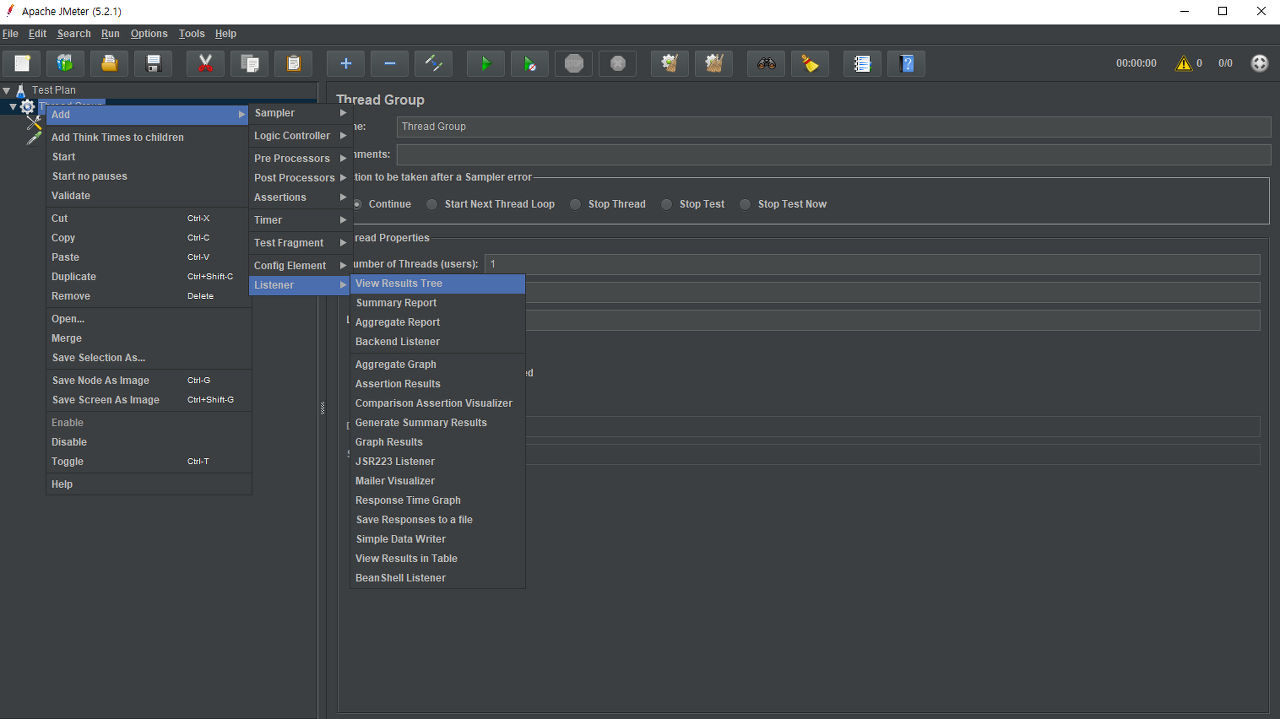Choose Aggregate Report listener

tap(438, 322)
